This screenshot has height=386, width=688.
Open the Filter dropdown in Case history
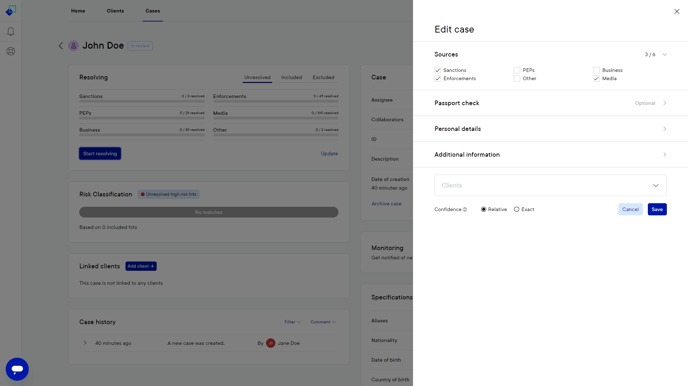pos(292,322)
